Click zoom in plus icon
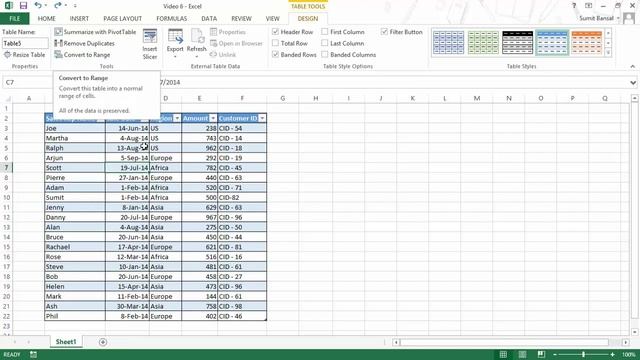Screen dimensions: 640x360 tap(612, 354)
